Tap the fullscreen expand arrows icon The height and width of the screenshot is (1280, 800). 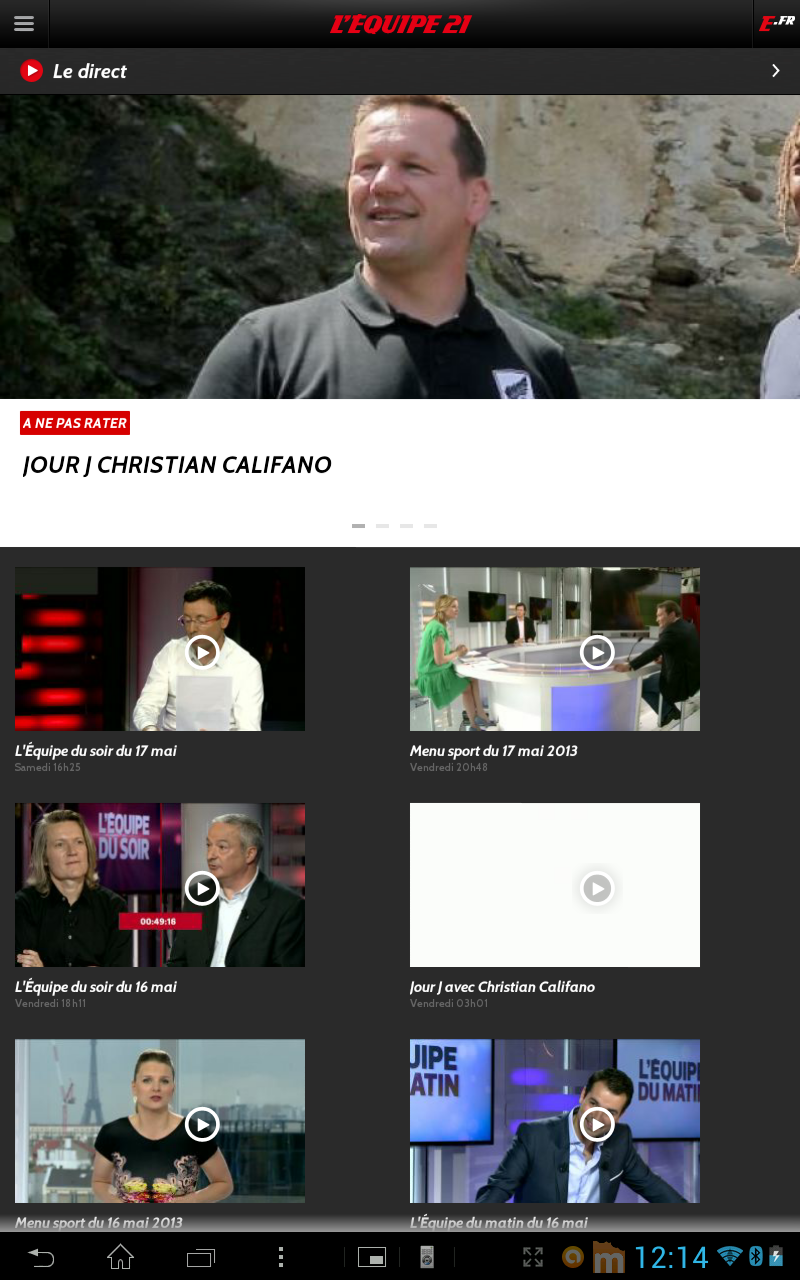click(533, 1257)
